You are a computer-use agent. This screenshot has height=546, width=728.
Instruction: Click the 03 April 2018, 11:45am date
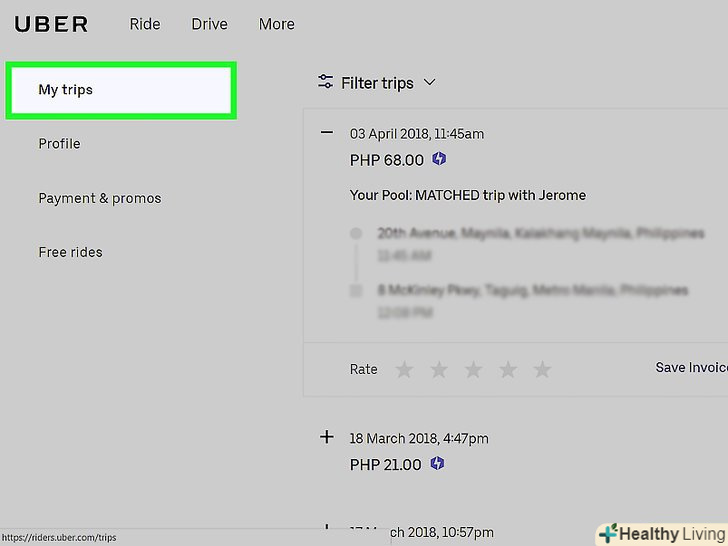point(417,134)
